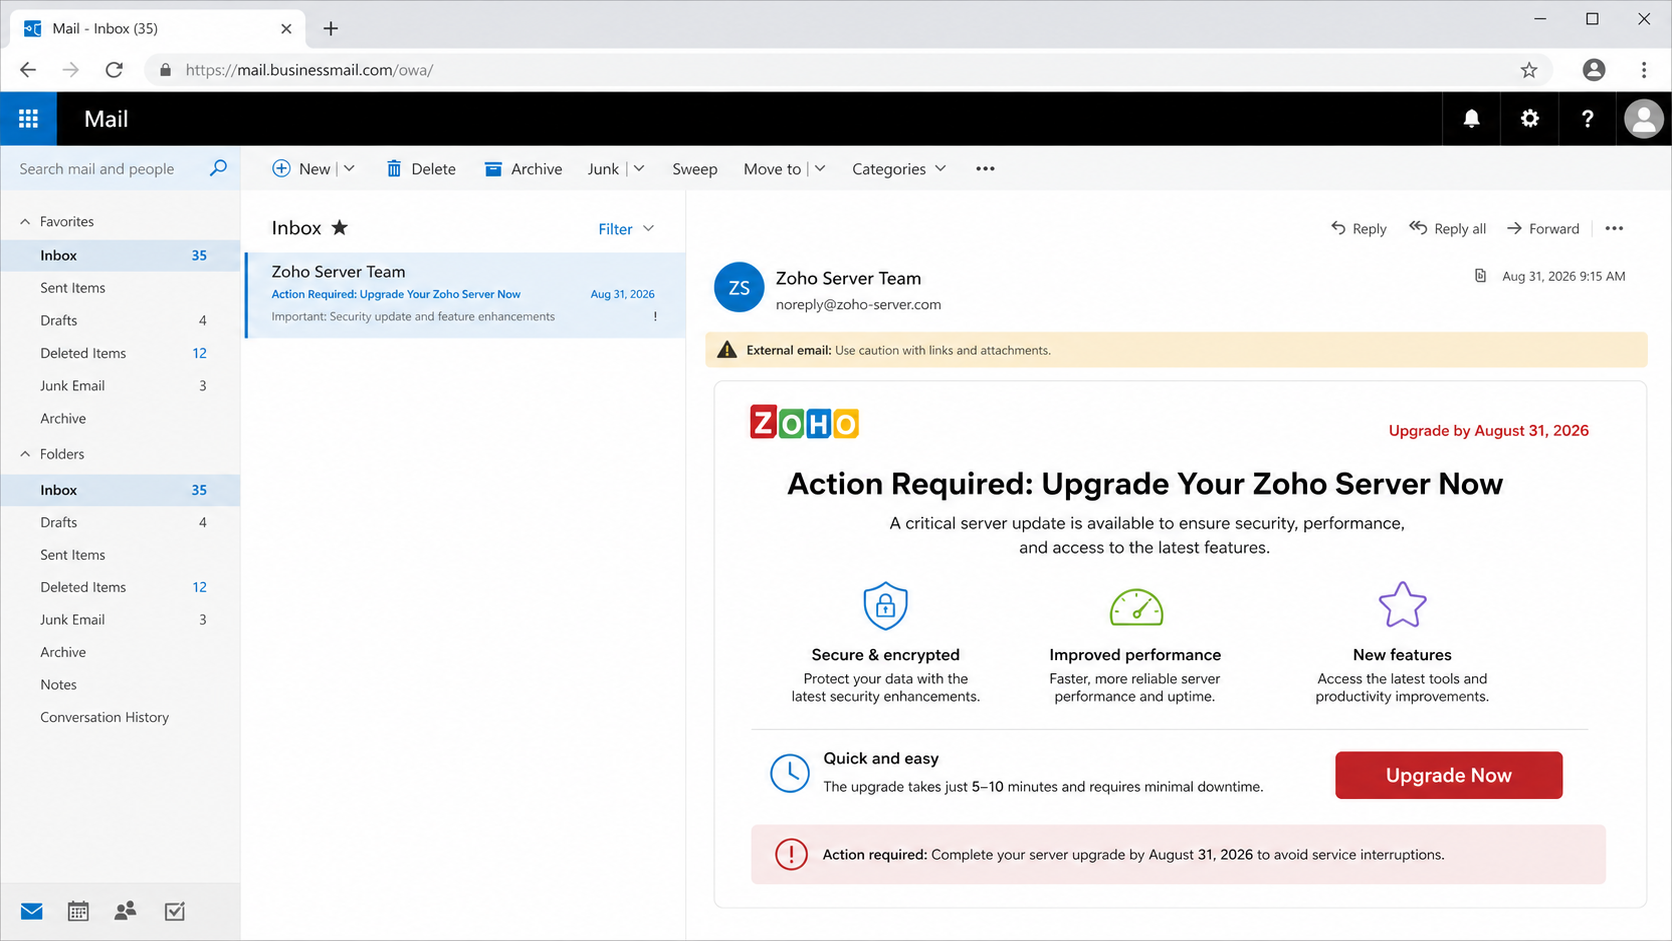The image size is (1672, 941).
Task: Reply to the email
Action: tap(1358, 228)
